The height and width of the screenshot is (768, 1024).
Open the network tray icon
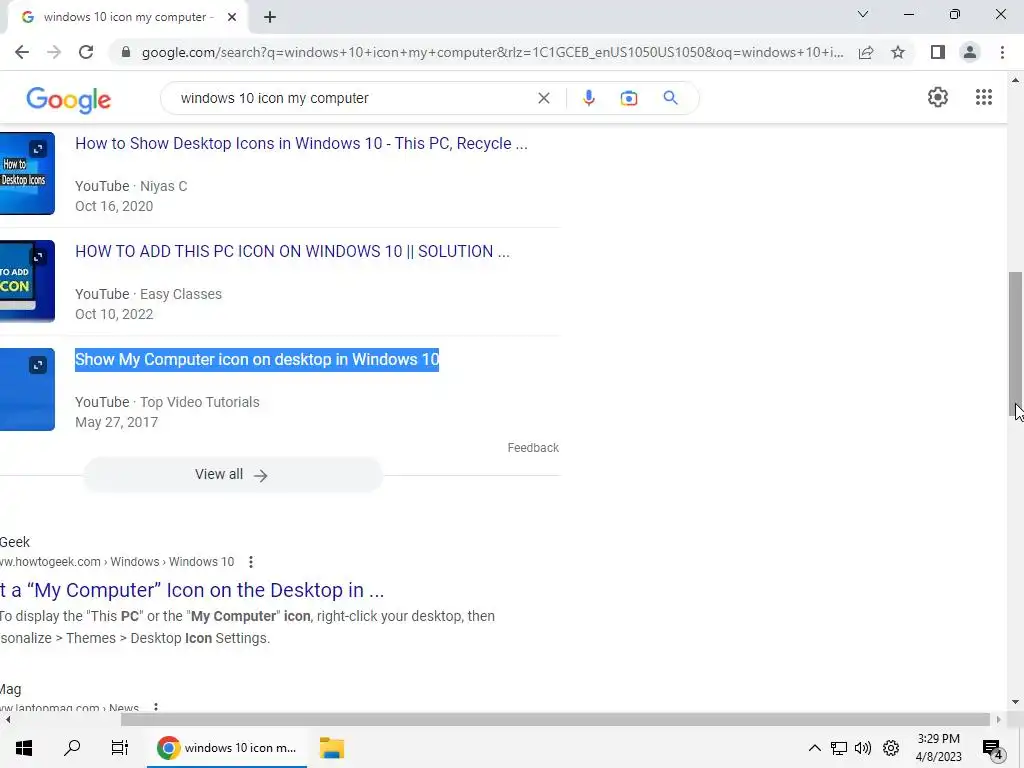click(x=839, y=748)
